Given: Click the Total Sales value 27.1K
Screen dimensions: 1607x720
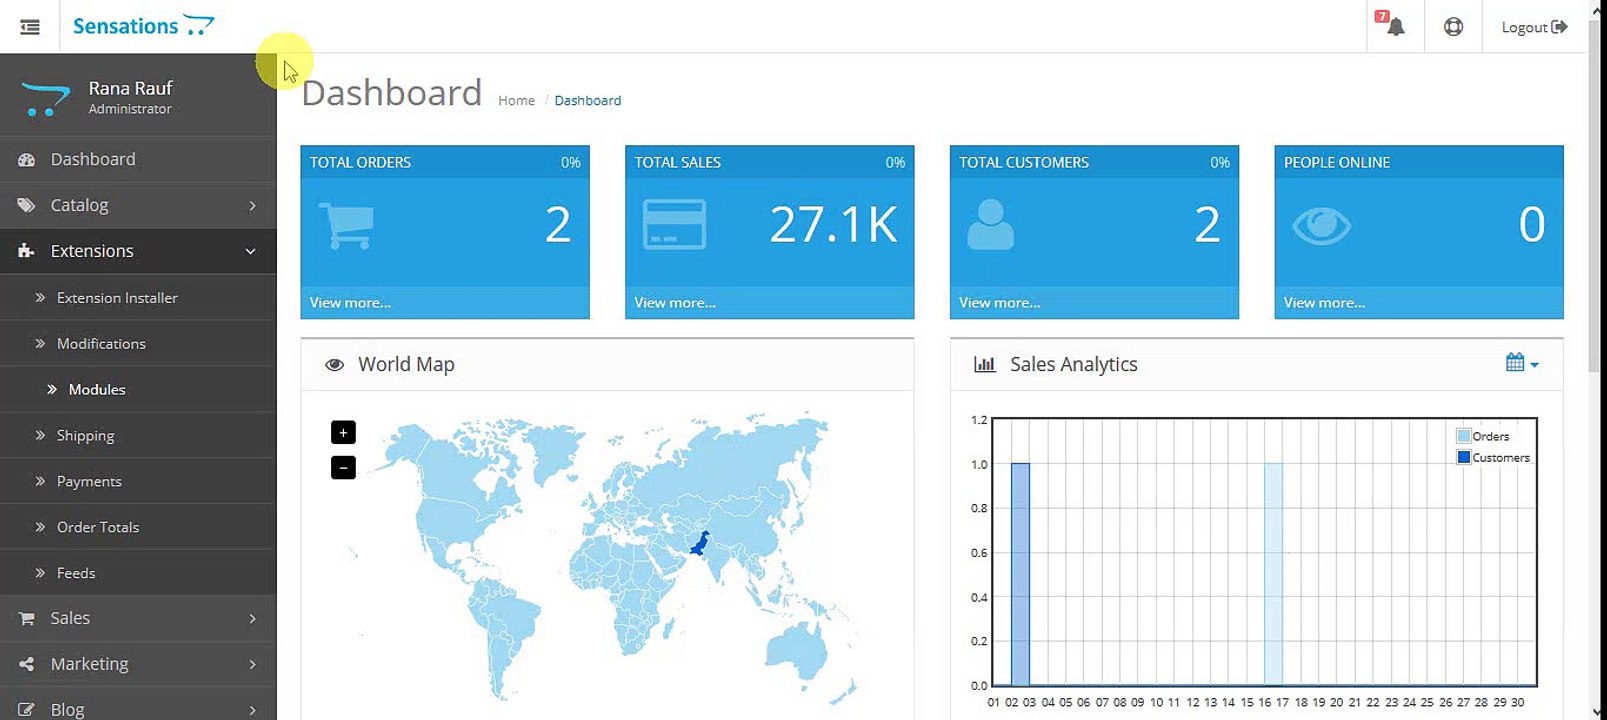Looking at the screenshot, I should (834, 224).
